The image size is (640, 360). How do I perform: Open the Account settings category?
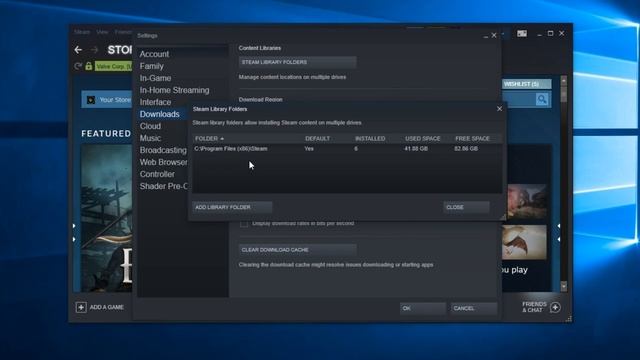coord(154,54)
